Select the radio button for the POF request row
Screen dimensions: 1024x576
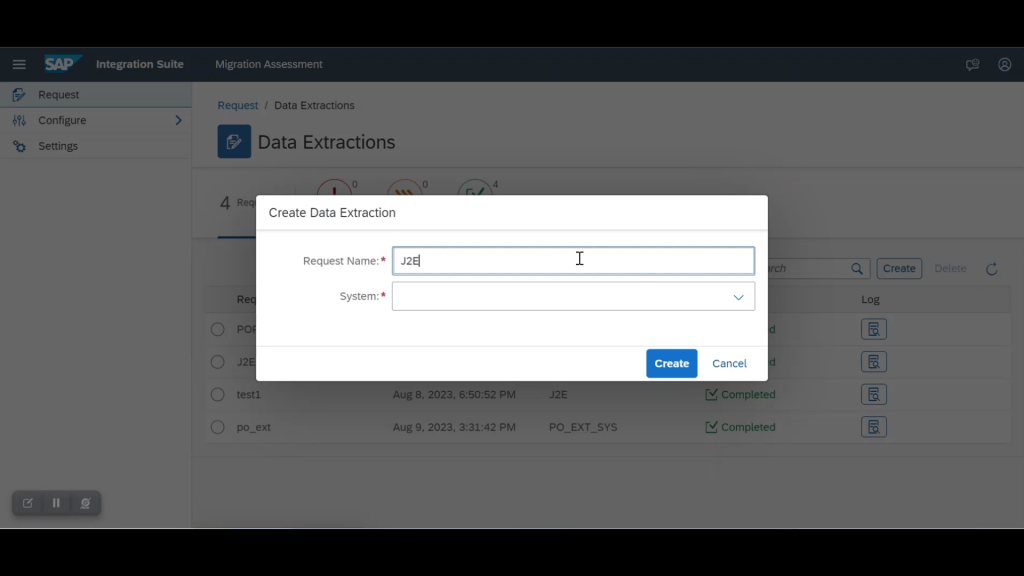point(217,329)
